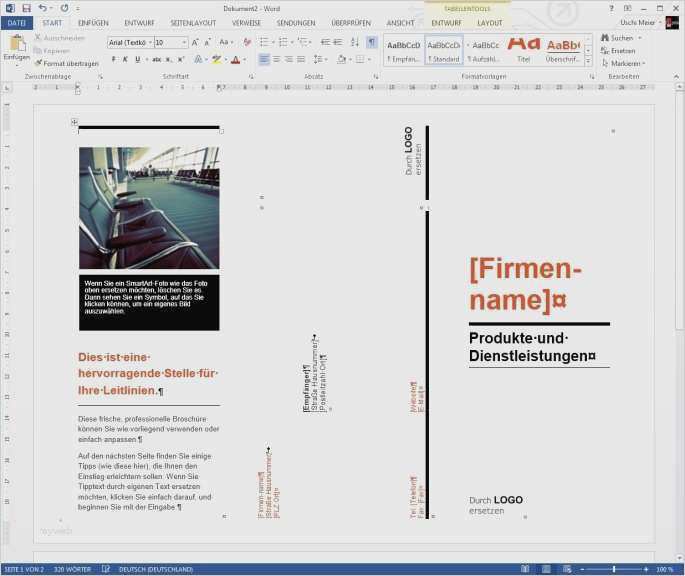Switch to the EINFÜGEN tab
685x576 pixels.
pos(93,22)
